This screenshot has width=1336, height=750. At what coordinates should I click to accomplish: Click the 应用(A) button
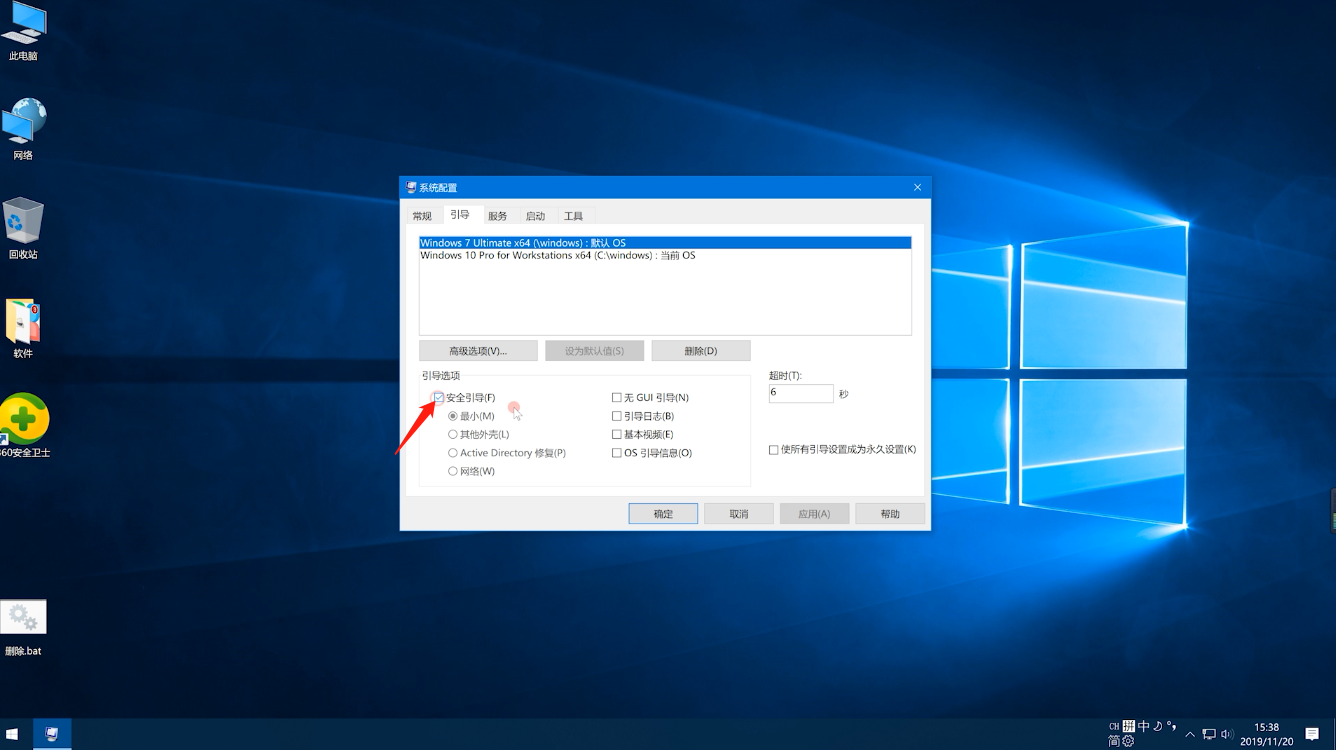pos(814,514)
